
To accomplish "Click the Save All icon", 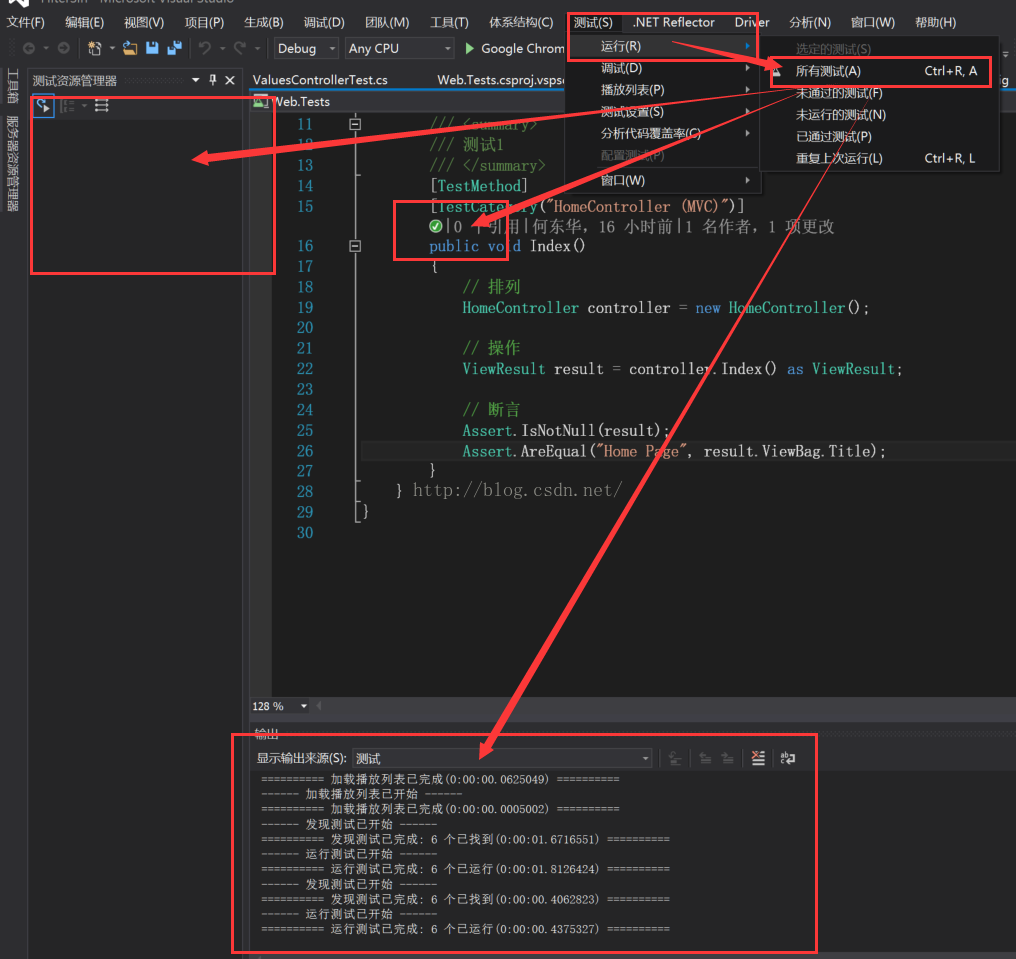I will point(174,48).
